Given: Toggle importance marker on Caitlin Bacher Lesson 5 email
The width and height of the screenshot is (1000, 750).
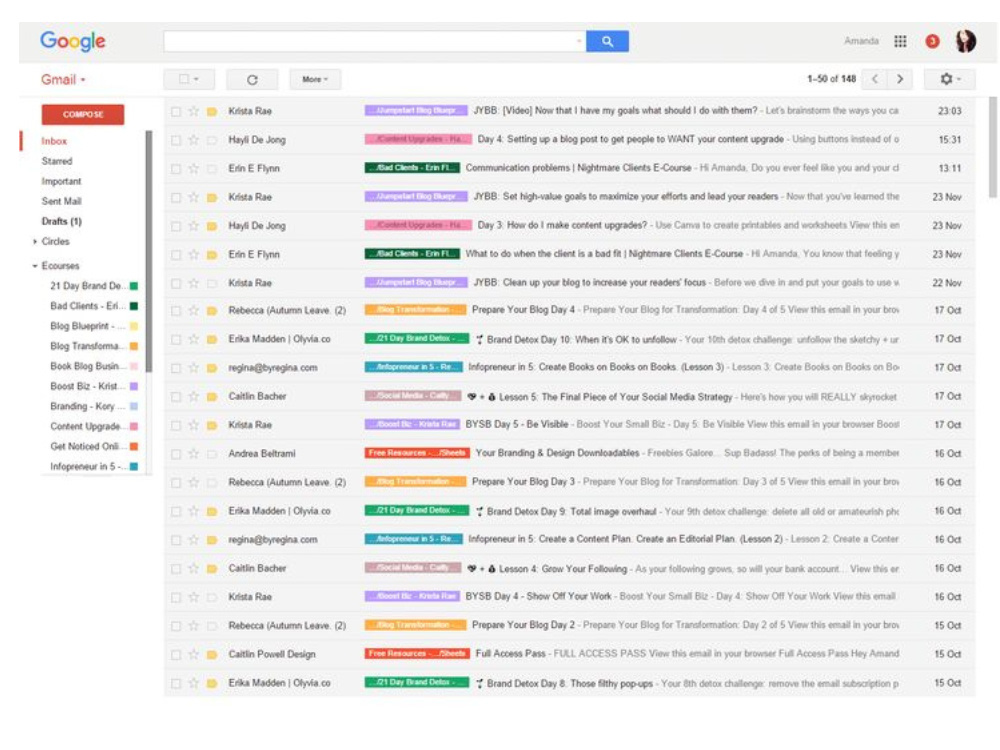Looking at the screenshot, I should [212, 397].
